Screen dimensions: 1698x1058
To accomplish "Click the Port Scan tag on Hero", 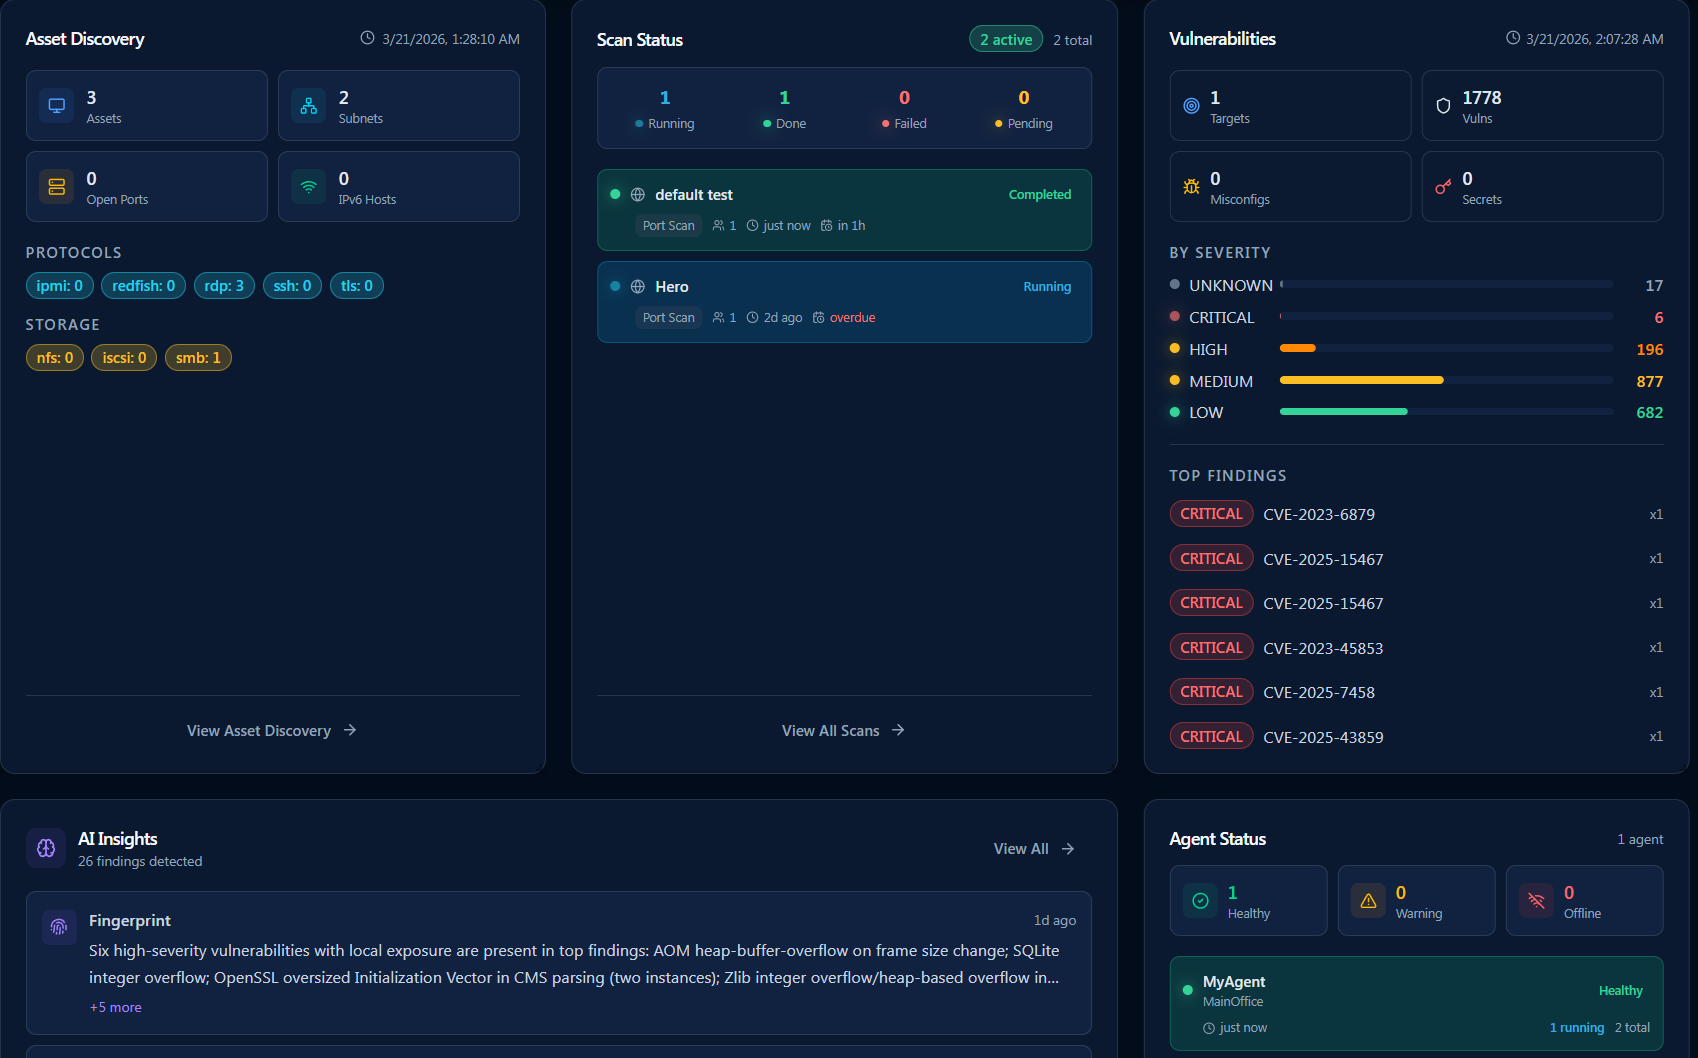I will click(669, 318).
